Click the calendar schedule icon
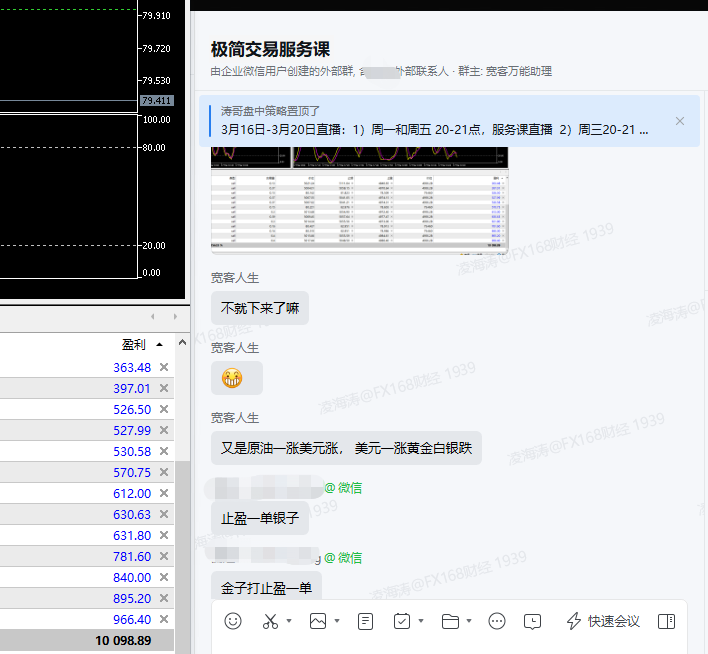708x654 pixels. click(402, 621)
